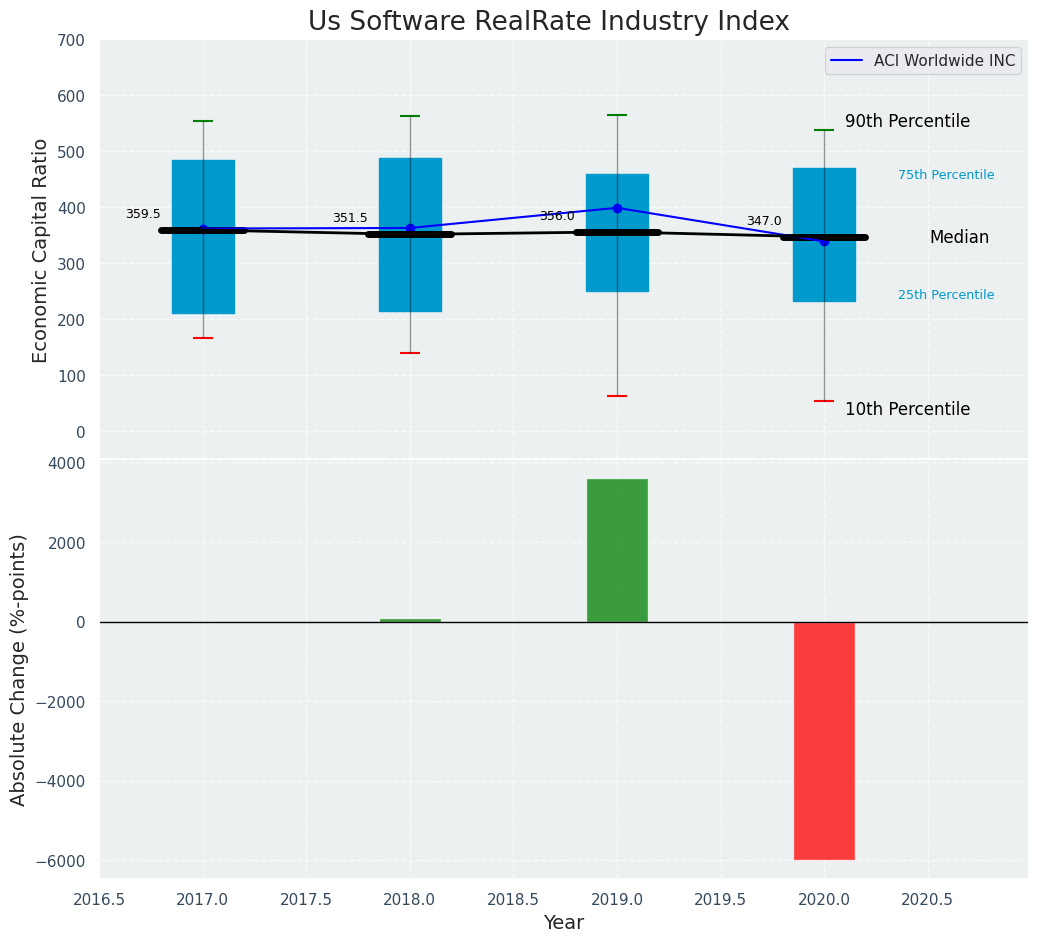Select the 2020 red absolute change bar
The image size is (1039, 942).
click(824, 740)
